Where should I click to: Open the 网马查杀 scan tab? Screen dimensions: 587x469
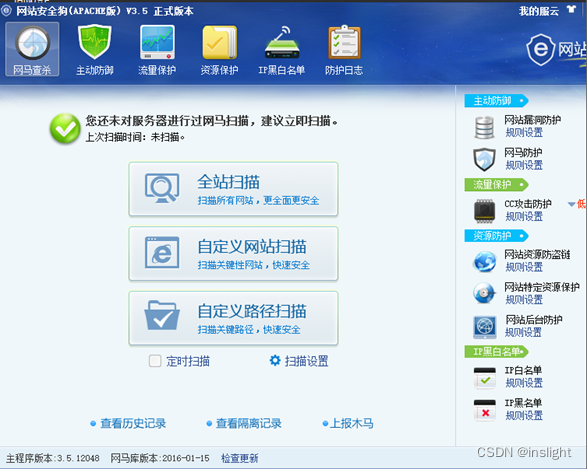point(32,49)
